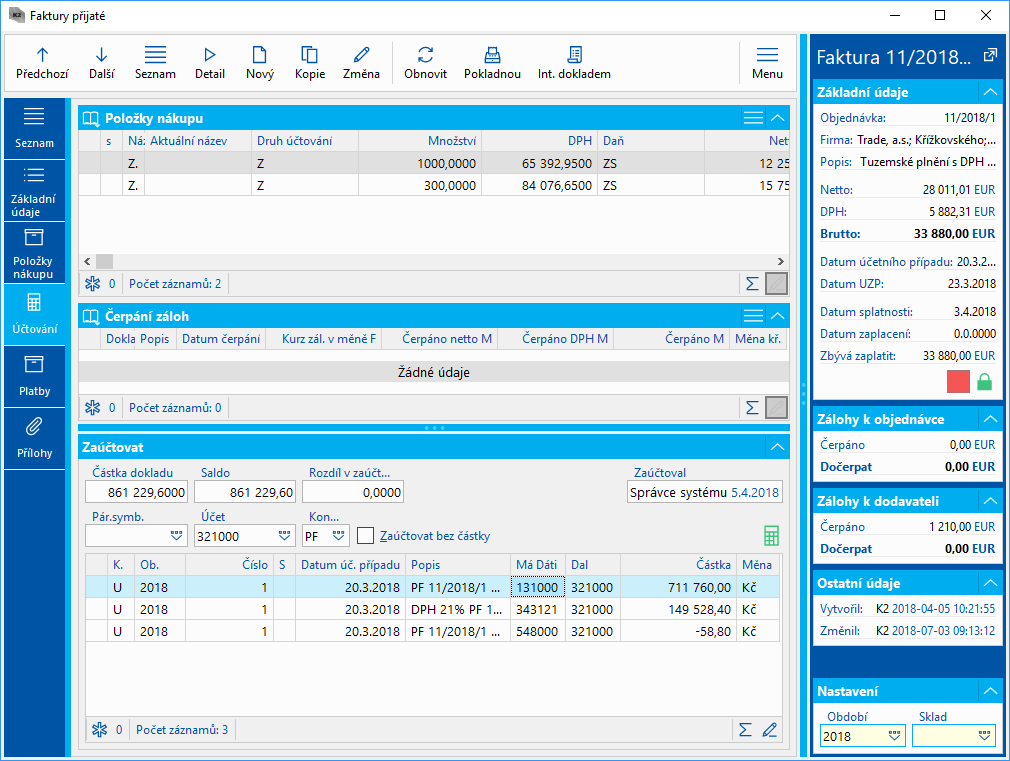Click the Nový toolbar button

click(260, 62)
